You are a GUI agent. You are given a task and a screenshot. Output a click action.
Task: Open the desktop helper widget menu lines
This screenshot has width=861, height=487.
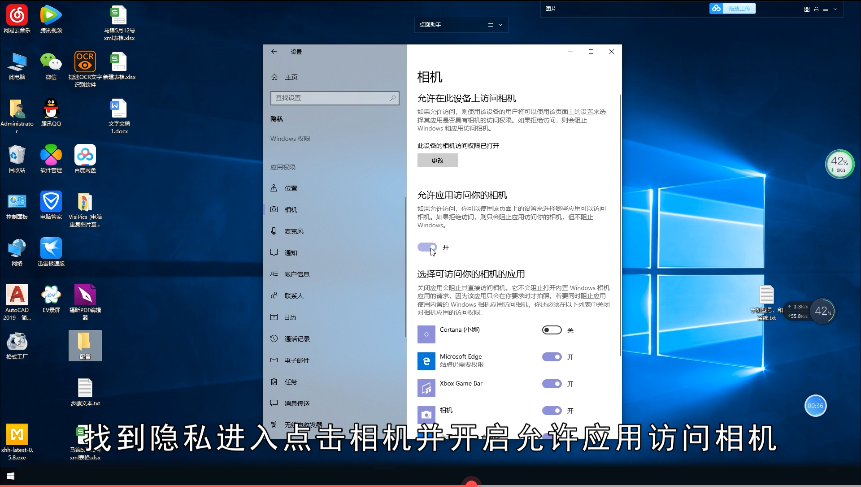click(x=490, y=25)
